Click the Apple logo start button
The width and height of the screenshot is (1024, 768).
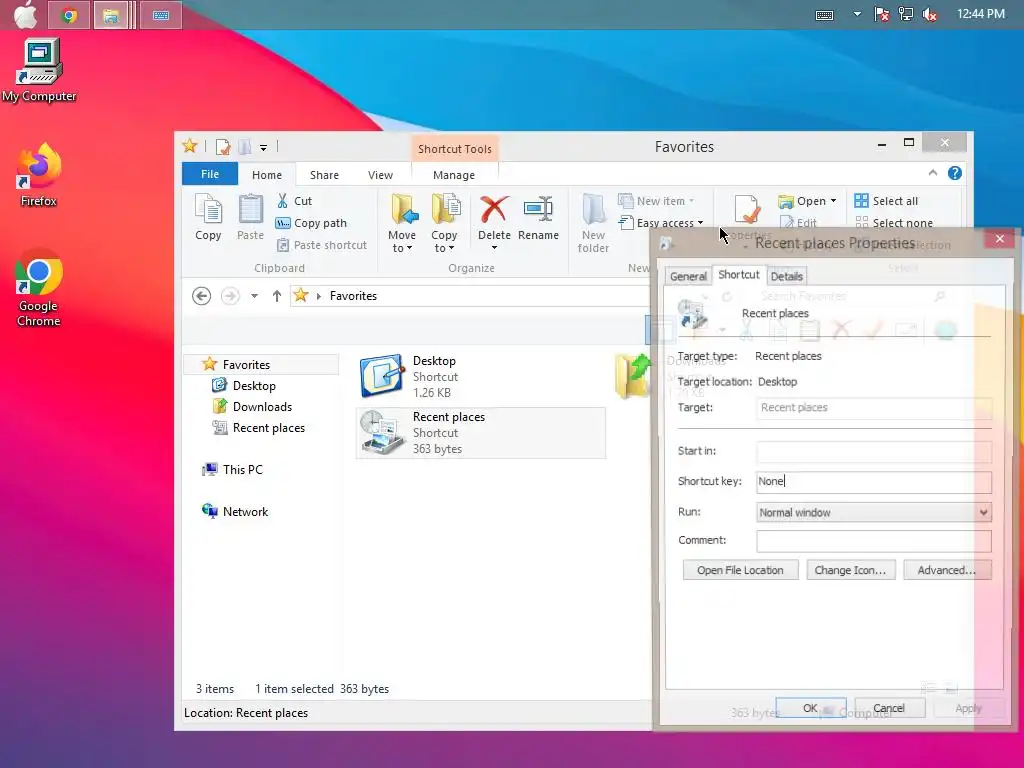tap(25, 14)
